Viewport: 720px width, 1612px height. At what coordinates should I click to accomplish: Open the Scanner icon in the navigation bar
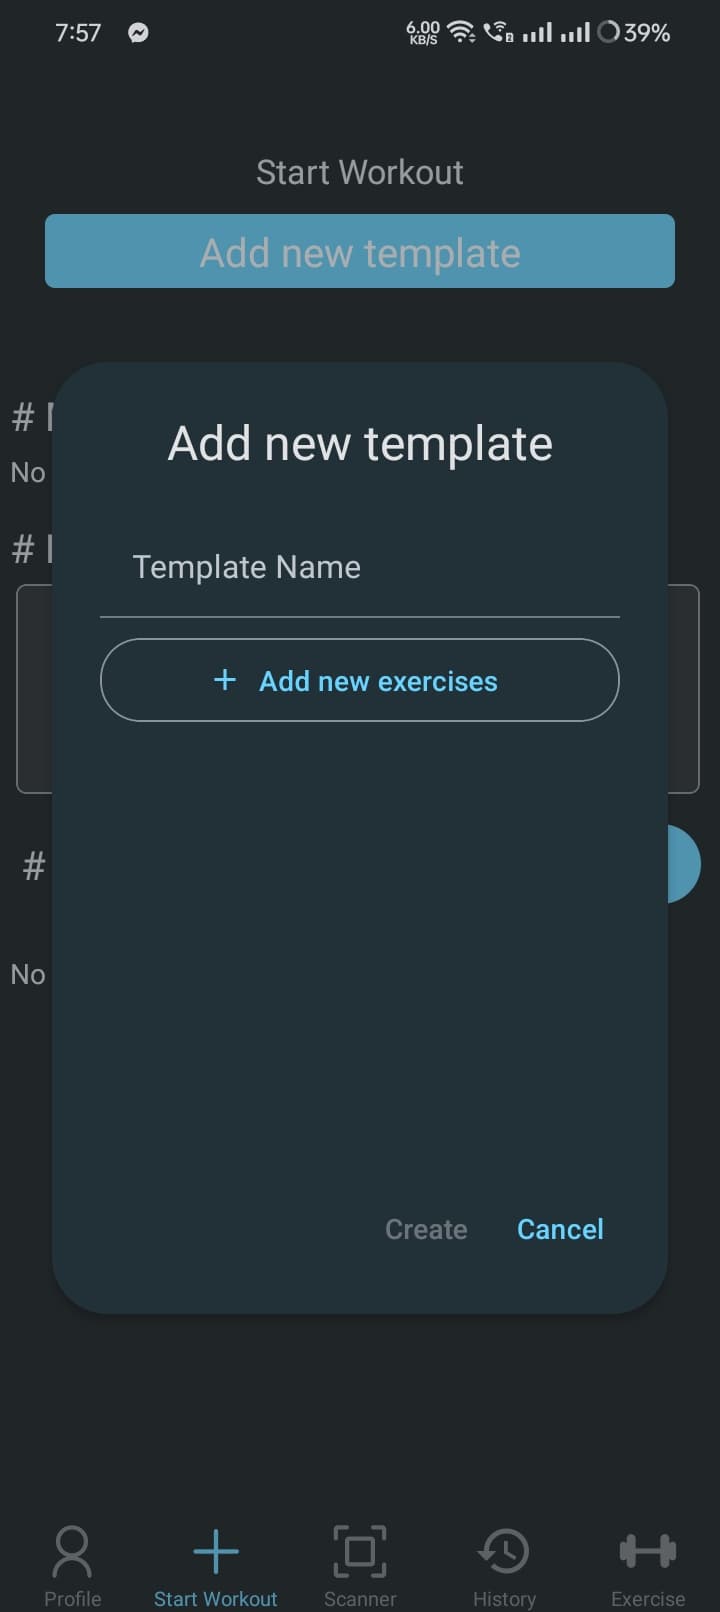[x=360, y=1550]
